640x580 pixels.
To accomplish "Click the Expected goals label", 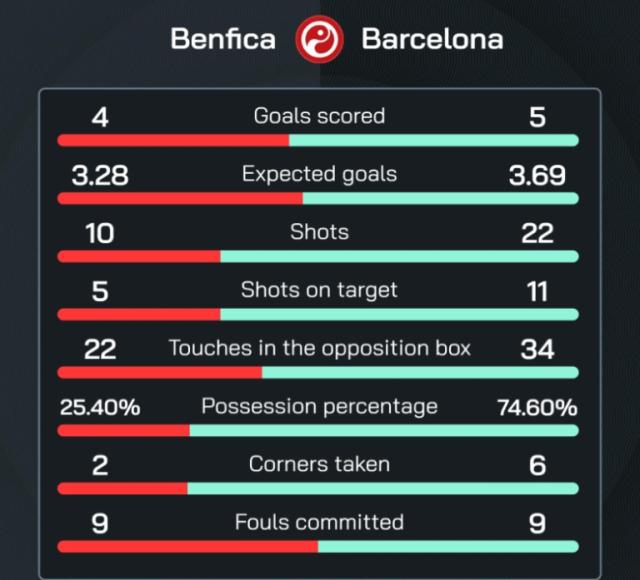I will tap(319, 174).
